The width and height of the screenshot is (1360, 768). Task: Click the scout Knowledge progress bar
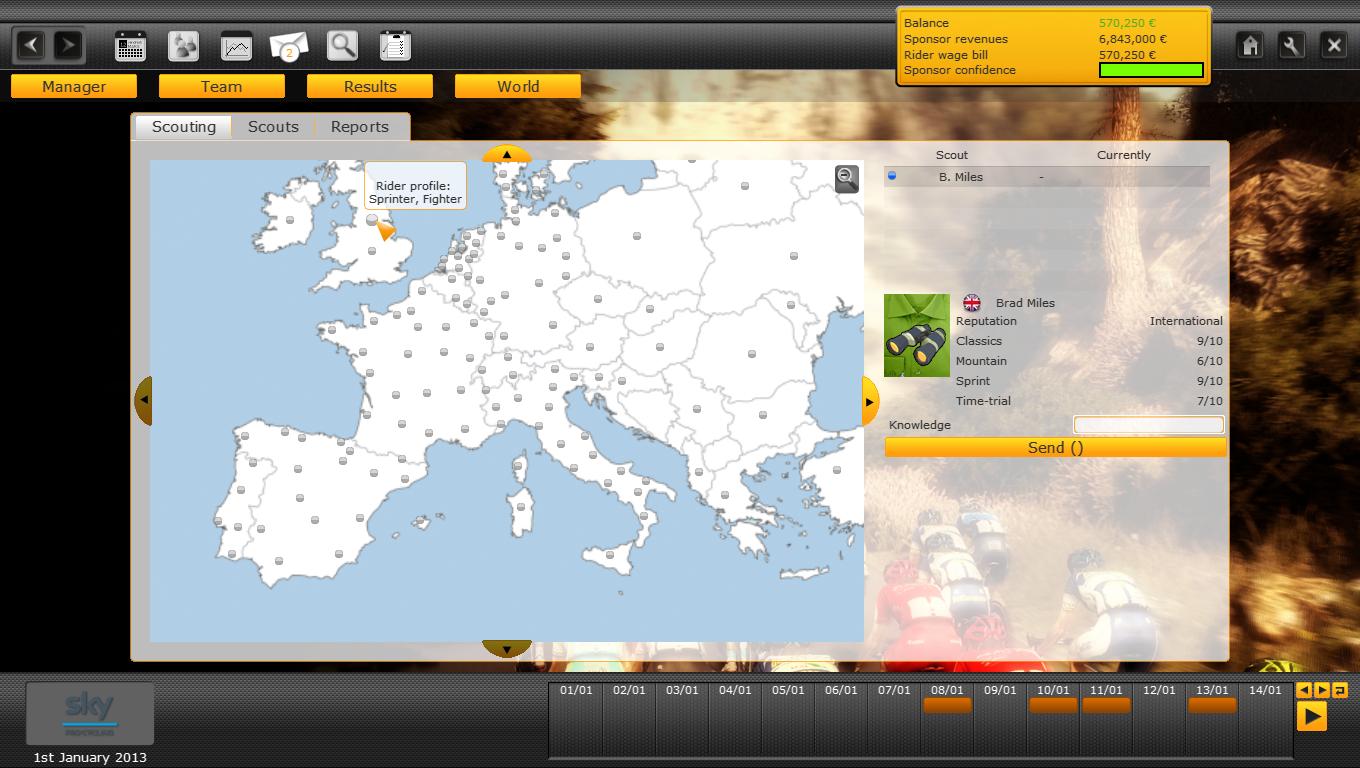[1148, 425]
